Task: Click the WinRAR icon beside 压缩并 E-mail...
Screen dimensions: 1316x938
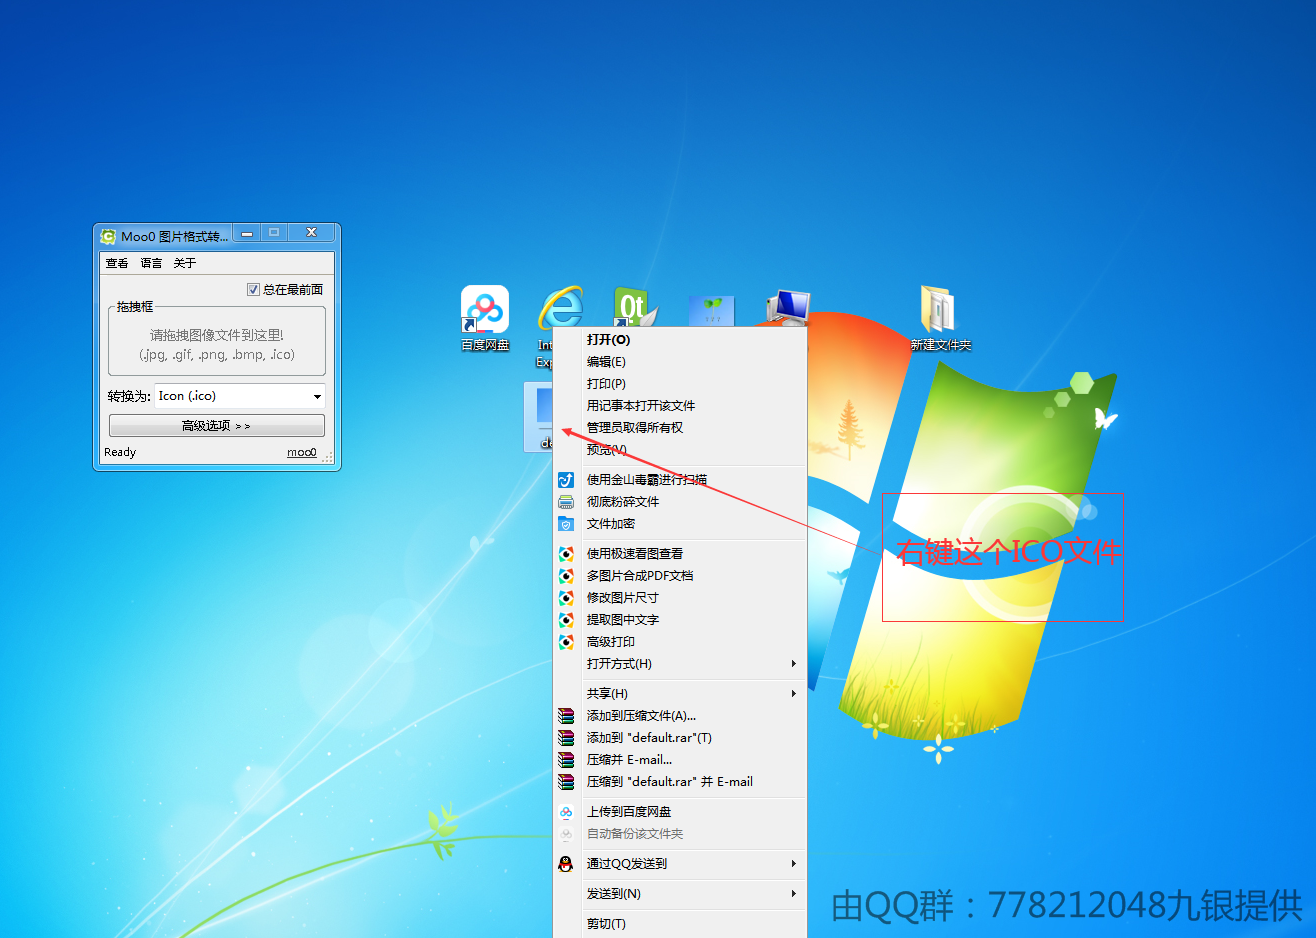Action: point(566,760)
